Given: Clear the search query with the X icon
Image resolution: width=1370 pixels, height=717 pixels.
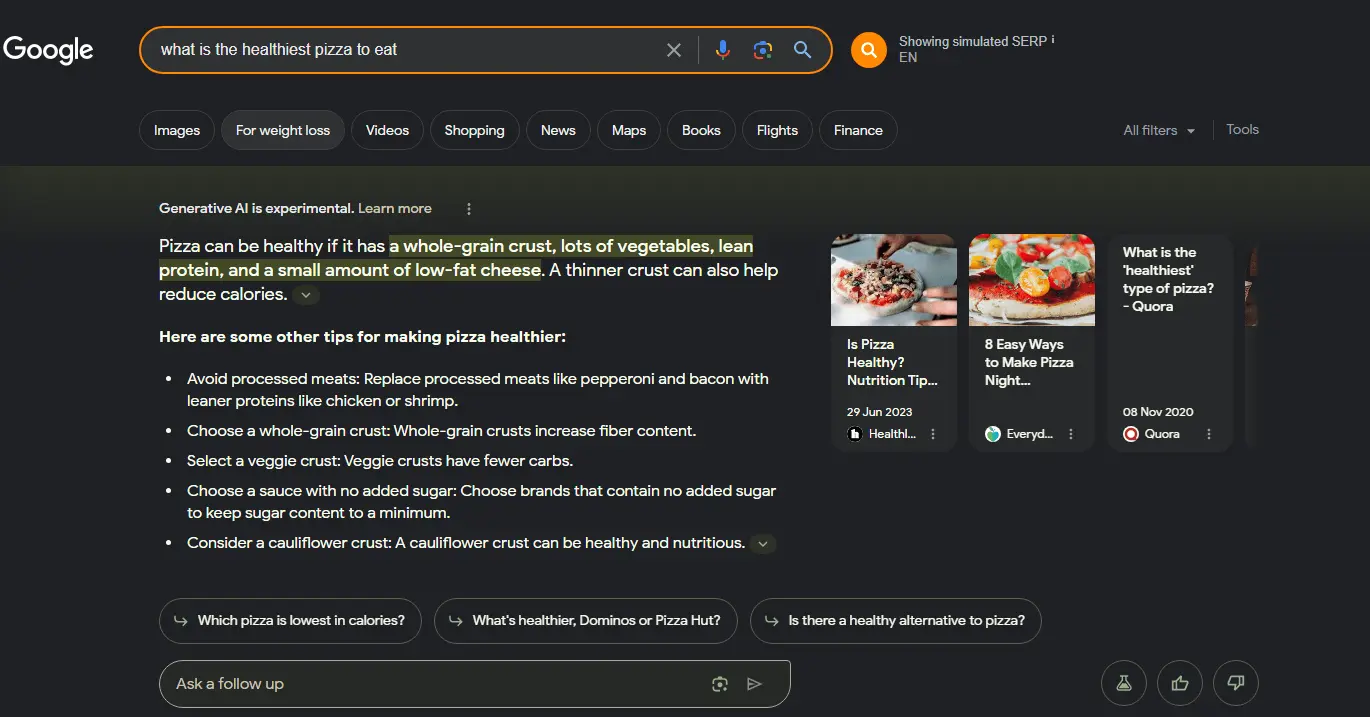Looking at the screenshot, I should pos(674,50).
